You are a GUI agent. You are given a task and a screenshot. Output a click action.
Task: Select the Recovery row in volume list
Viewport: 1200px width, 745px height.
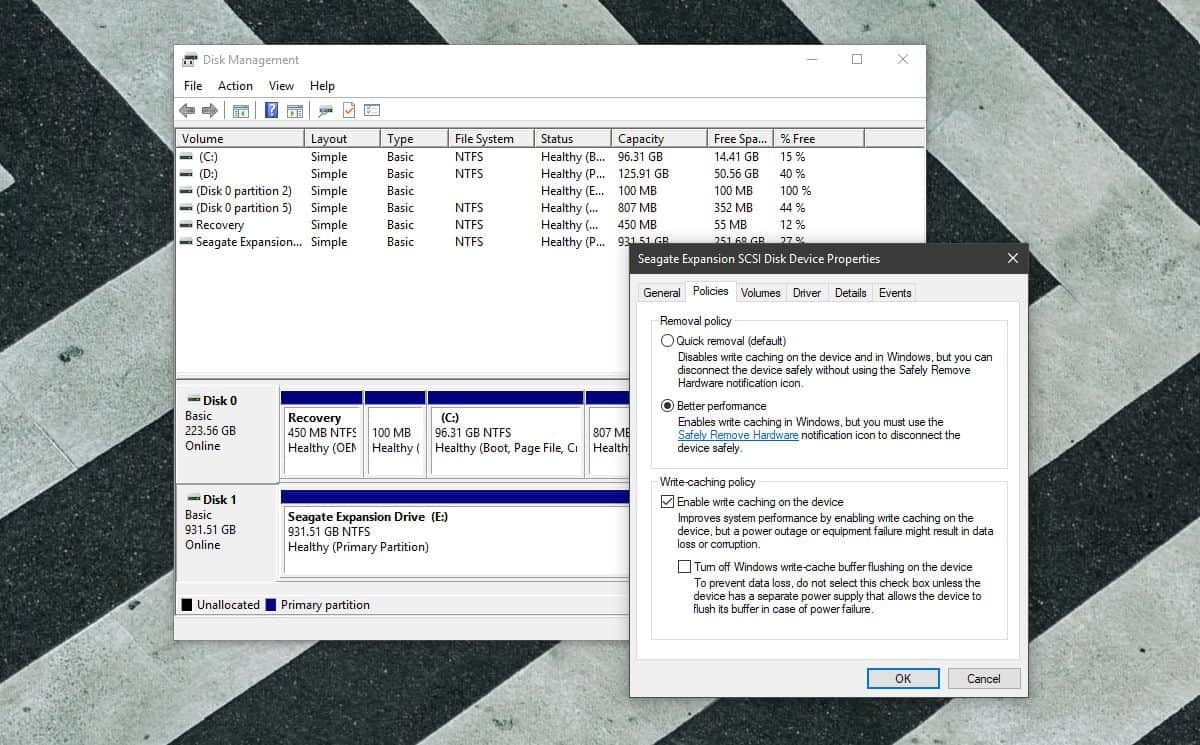coord(550,225)
